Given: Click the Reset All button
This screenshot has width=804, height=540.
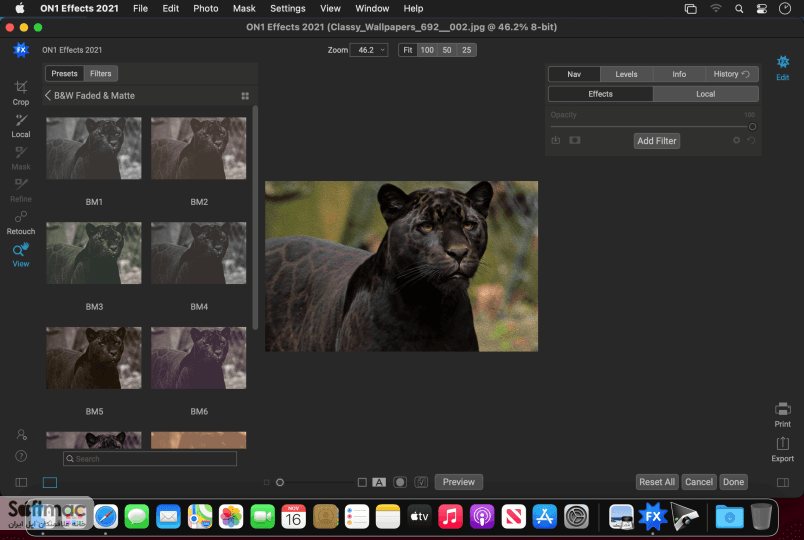Looking at the screenshot, I should tap(657, 482).
